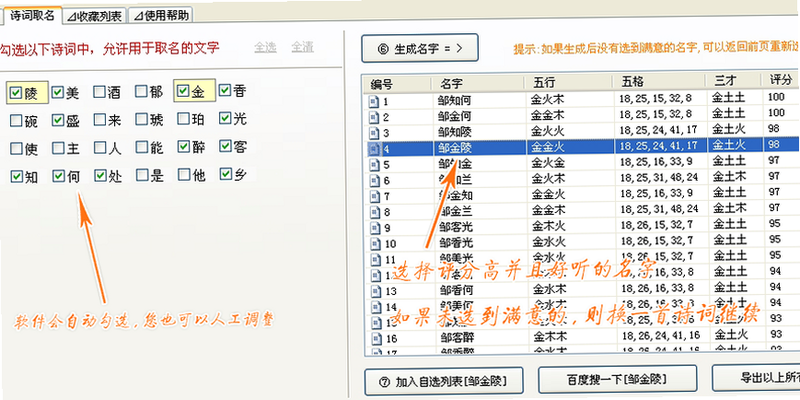Select the name 邹客光
Image resolution: width=800 pixels, height=400 pixels.
tap(456, 227)
